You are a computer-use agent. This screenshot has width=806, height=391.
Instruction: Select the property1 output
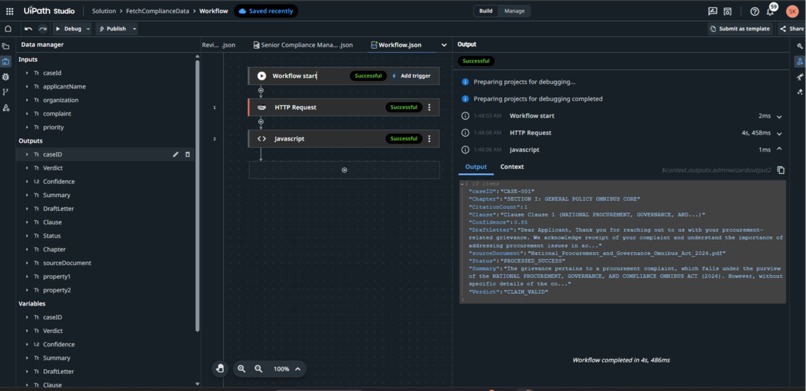point(57,276)
